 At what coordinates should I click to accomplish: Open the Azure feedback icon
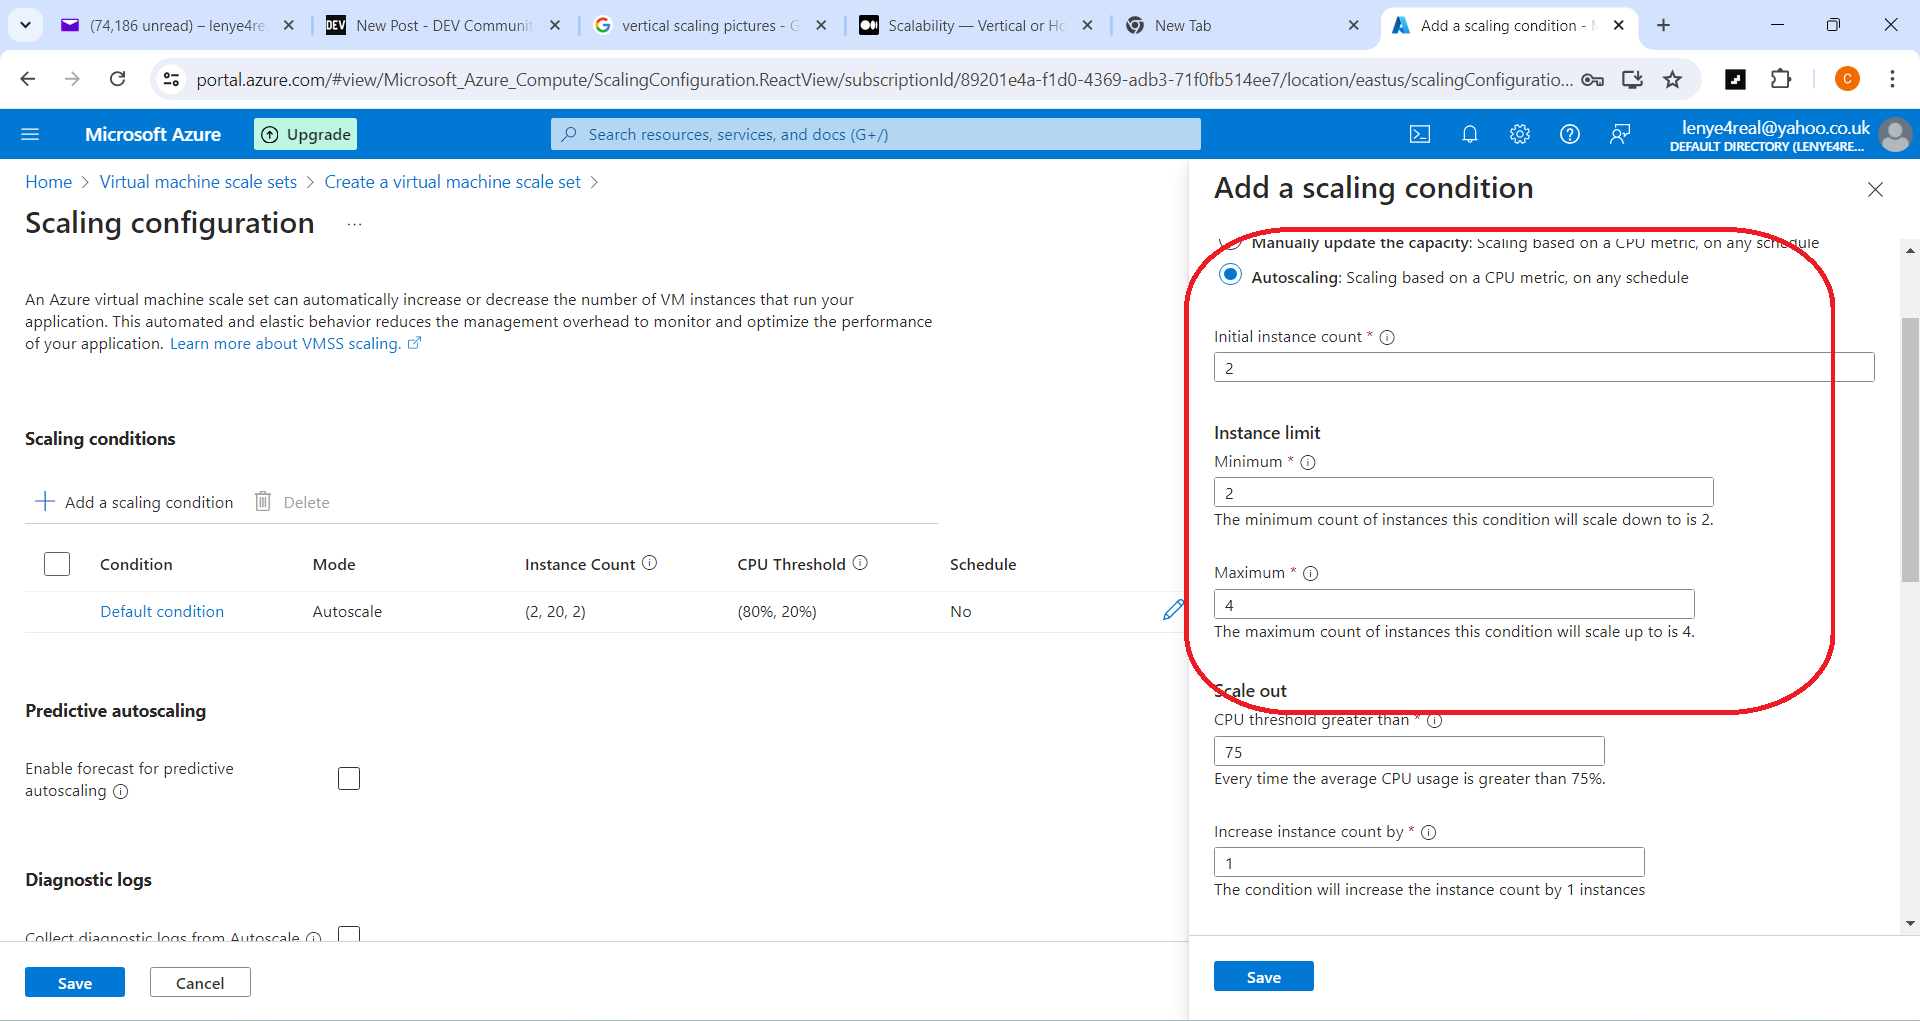1620,134
